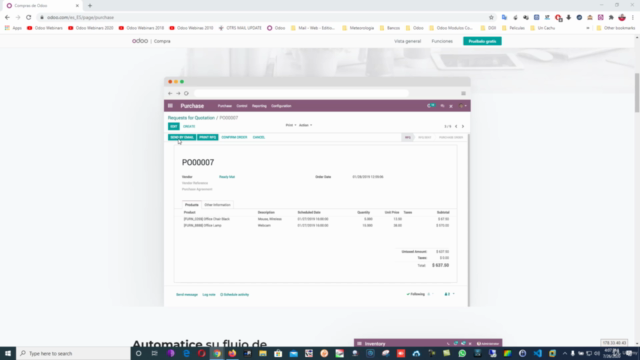Open the Windows Start menu
Viewport: 640px width, 360px height.
(x=8, y=353)
